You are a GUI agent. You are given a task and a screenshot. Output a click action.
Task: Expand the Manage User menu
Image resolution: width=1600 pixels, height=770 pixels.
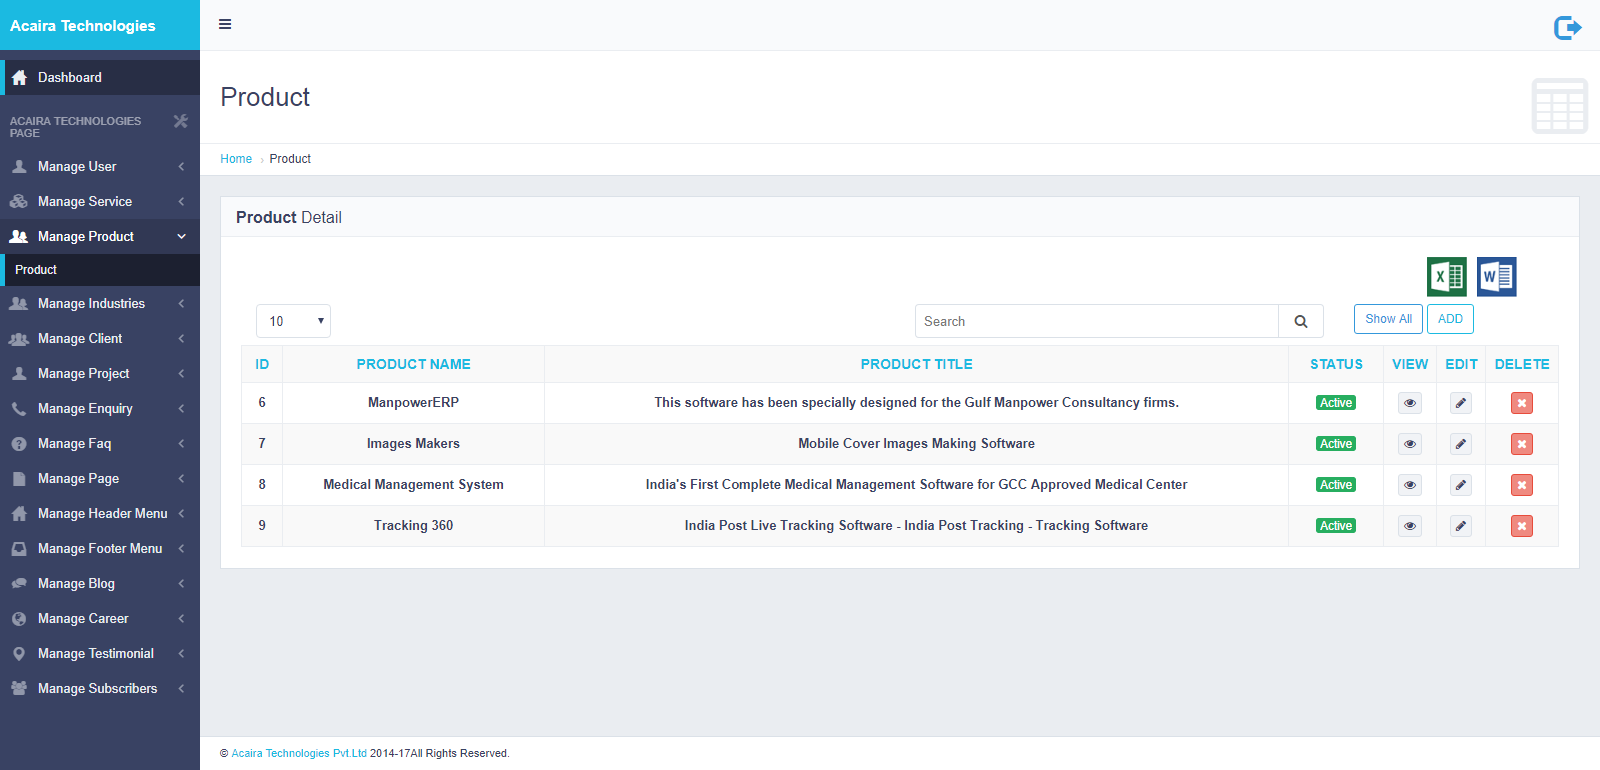98,167
